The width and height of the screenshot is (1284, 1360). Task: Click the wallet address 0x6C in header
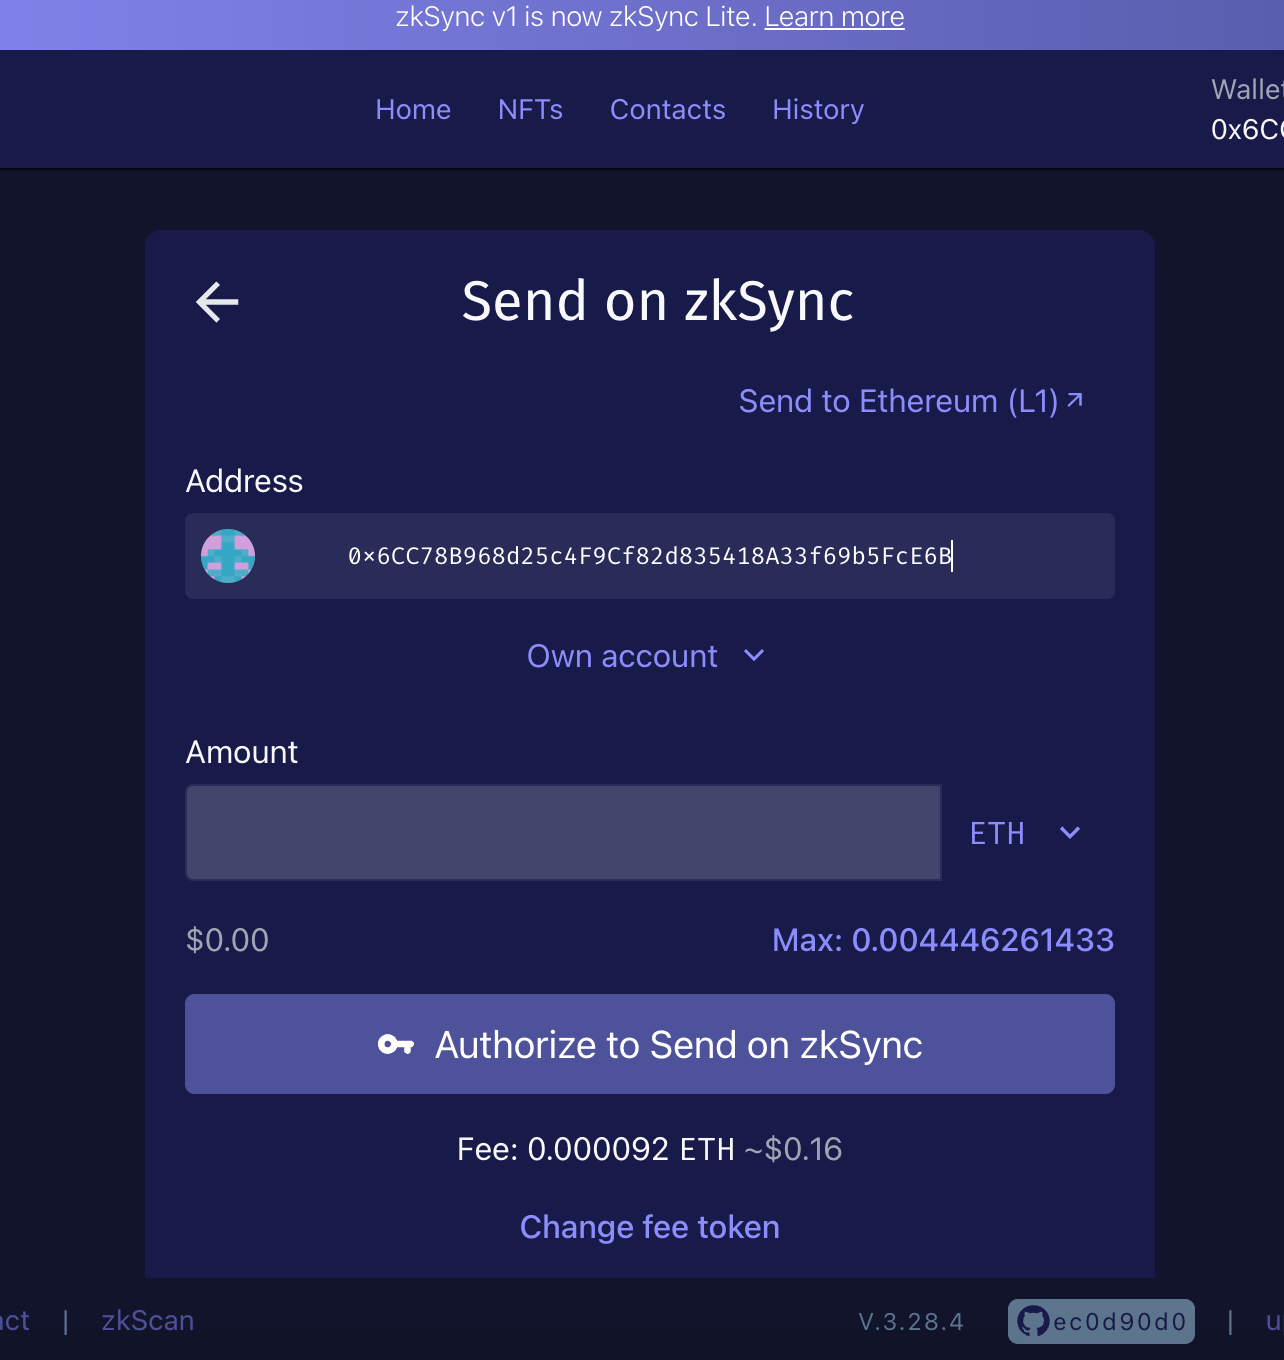click(1247, 130)
